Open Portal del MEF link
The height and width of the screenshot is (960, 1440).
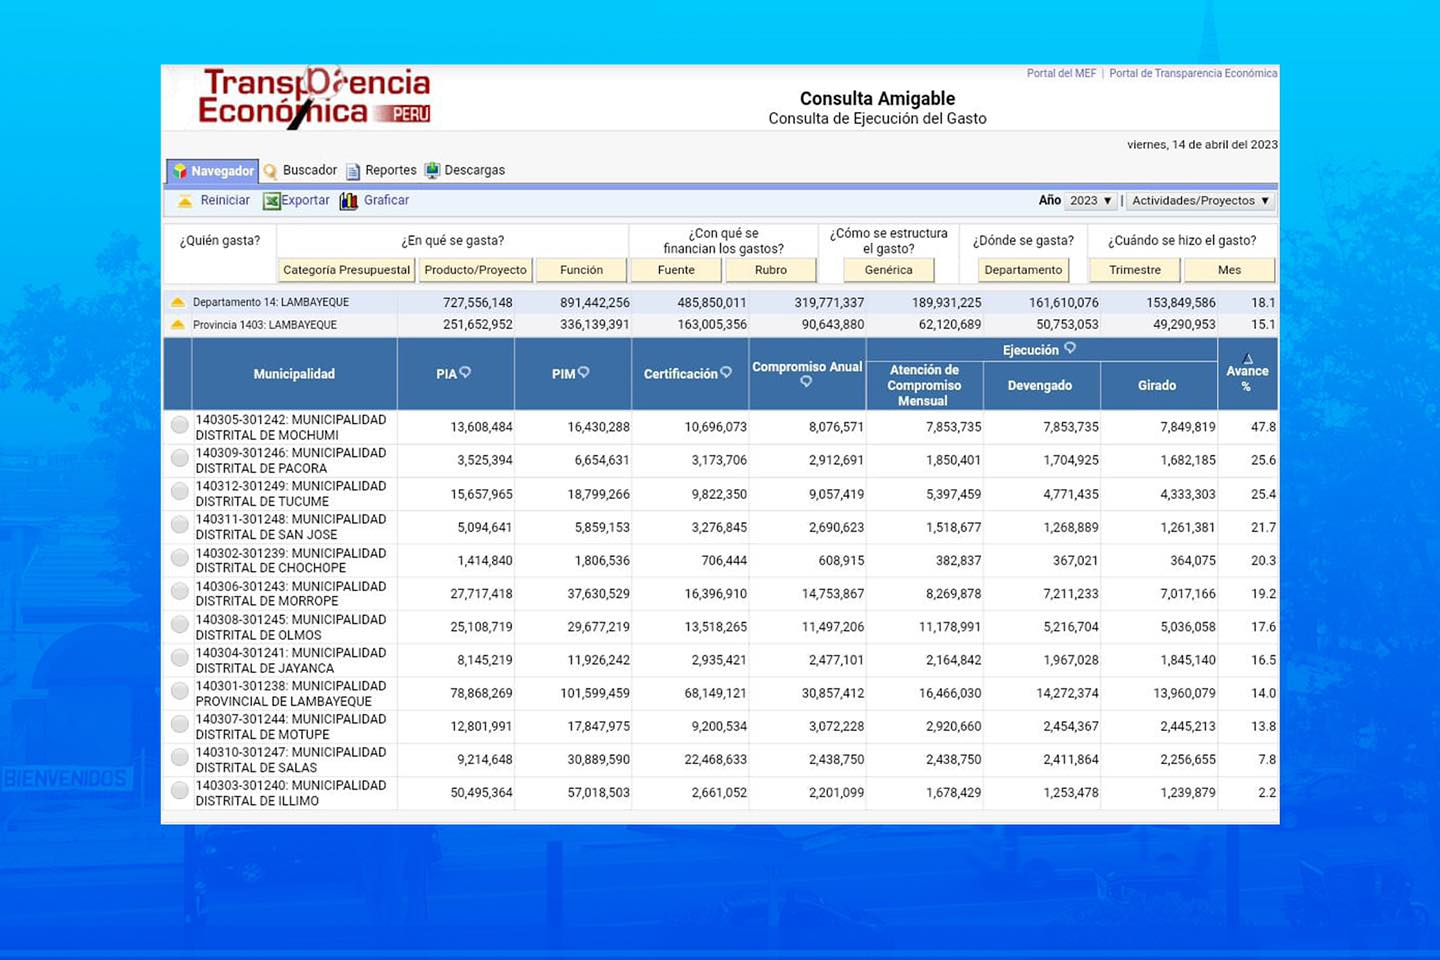(1061, 74)
